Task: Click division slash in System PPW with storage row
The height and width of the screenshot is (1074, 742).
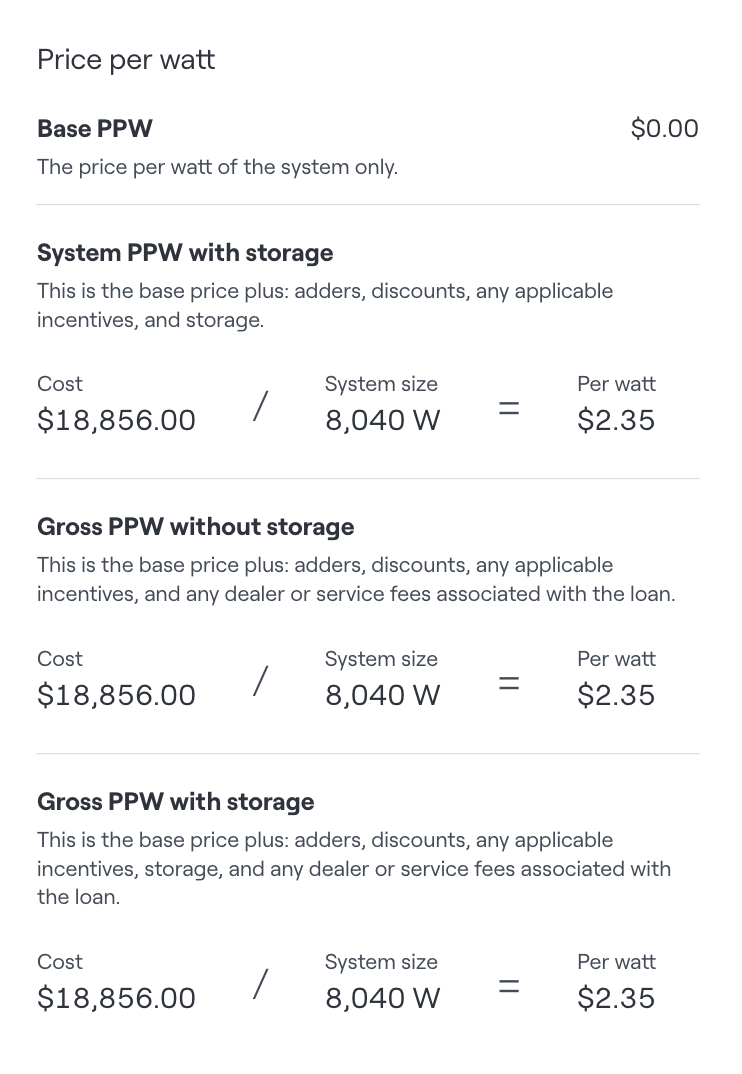Action: (260, 407)
